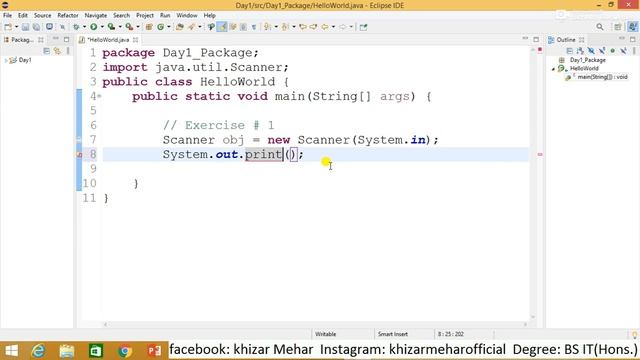
Task: Expand the Day1 project node
Action: [x=6, y=60]
